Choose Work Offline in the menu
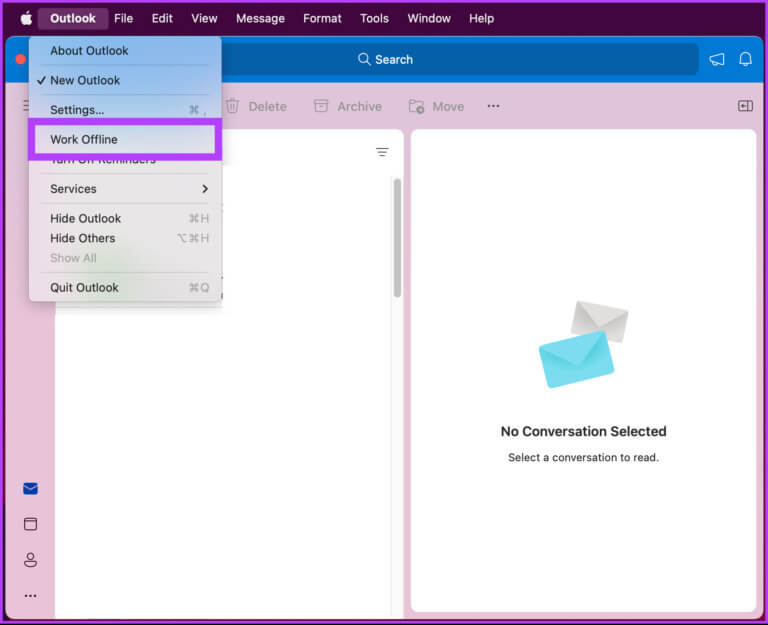The image size is (768, 625). [125, 140]
